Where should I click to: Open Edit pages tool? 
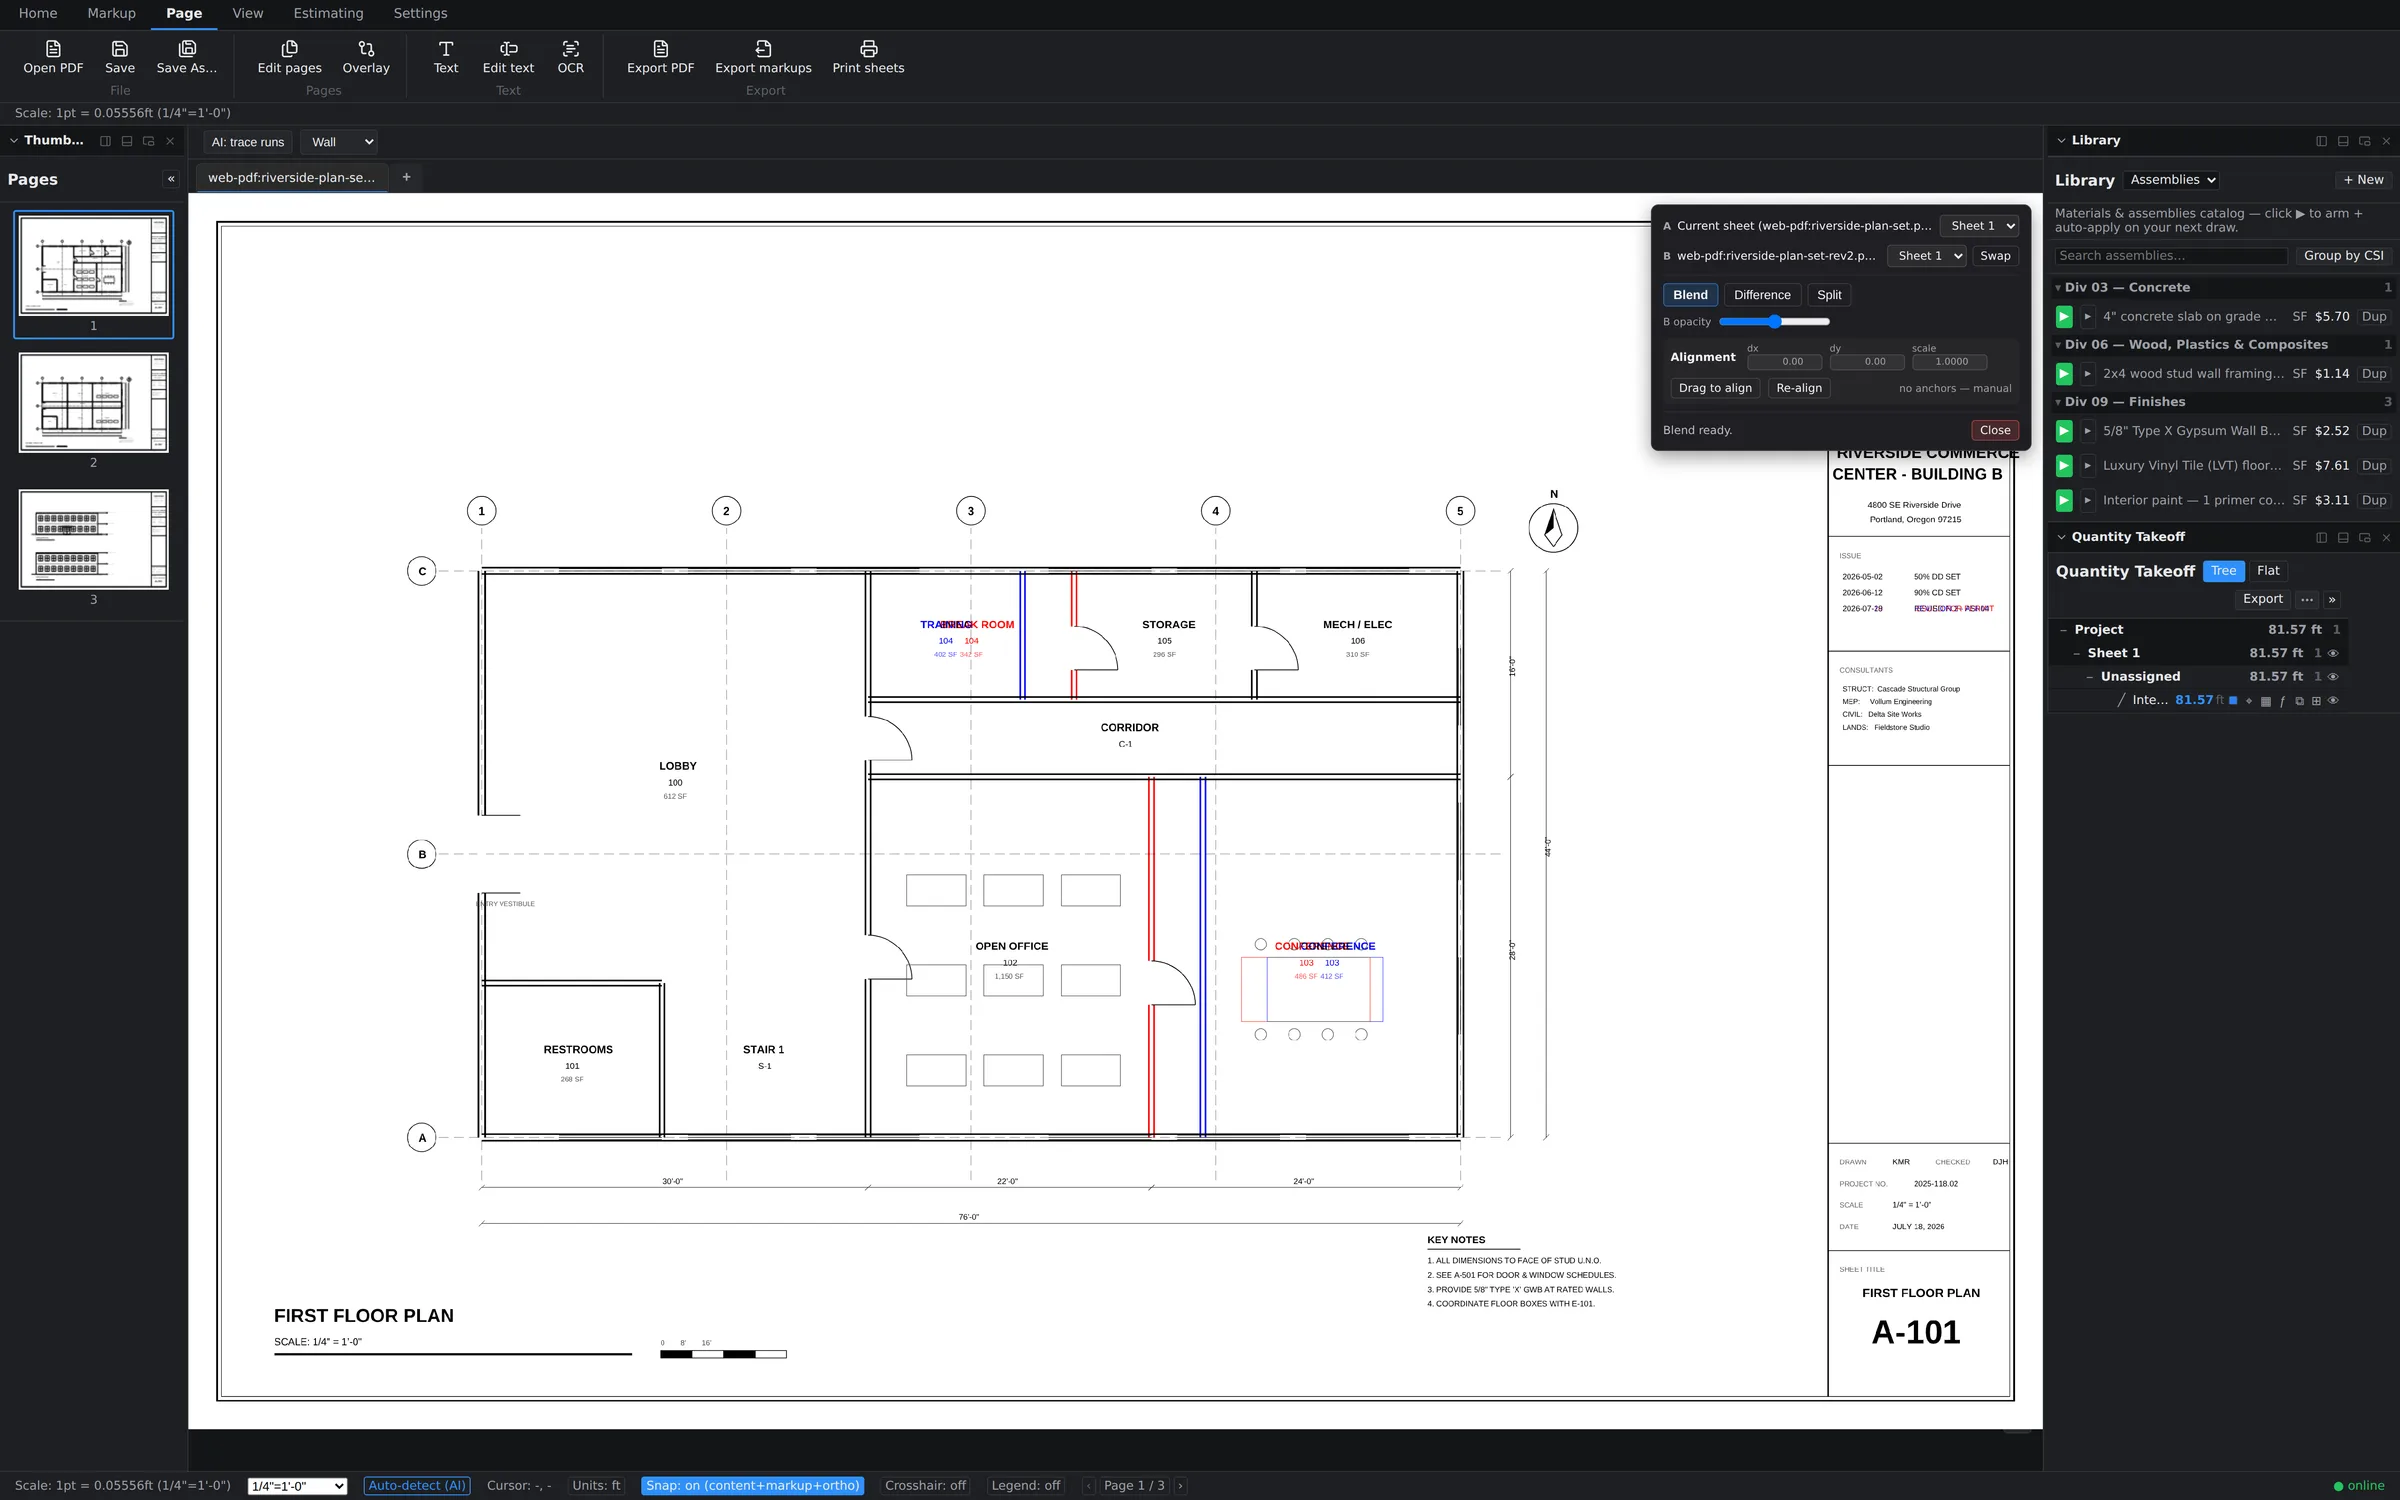pos(289,57)
